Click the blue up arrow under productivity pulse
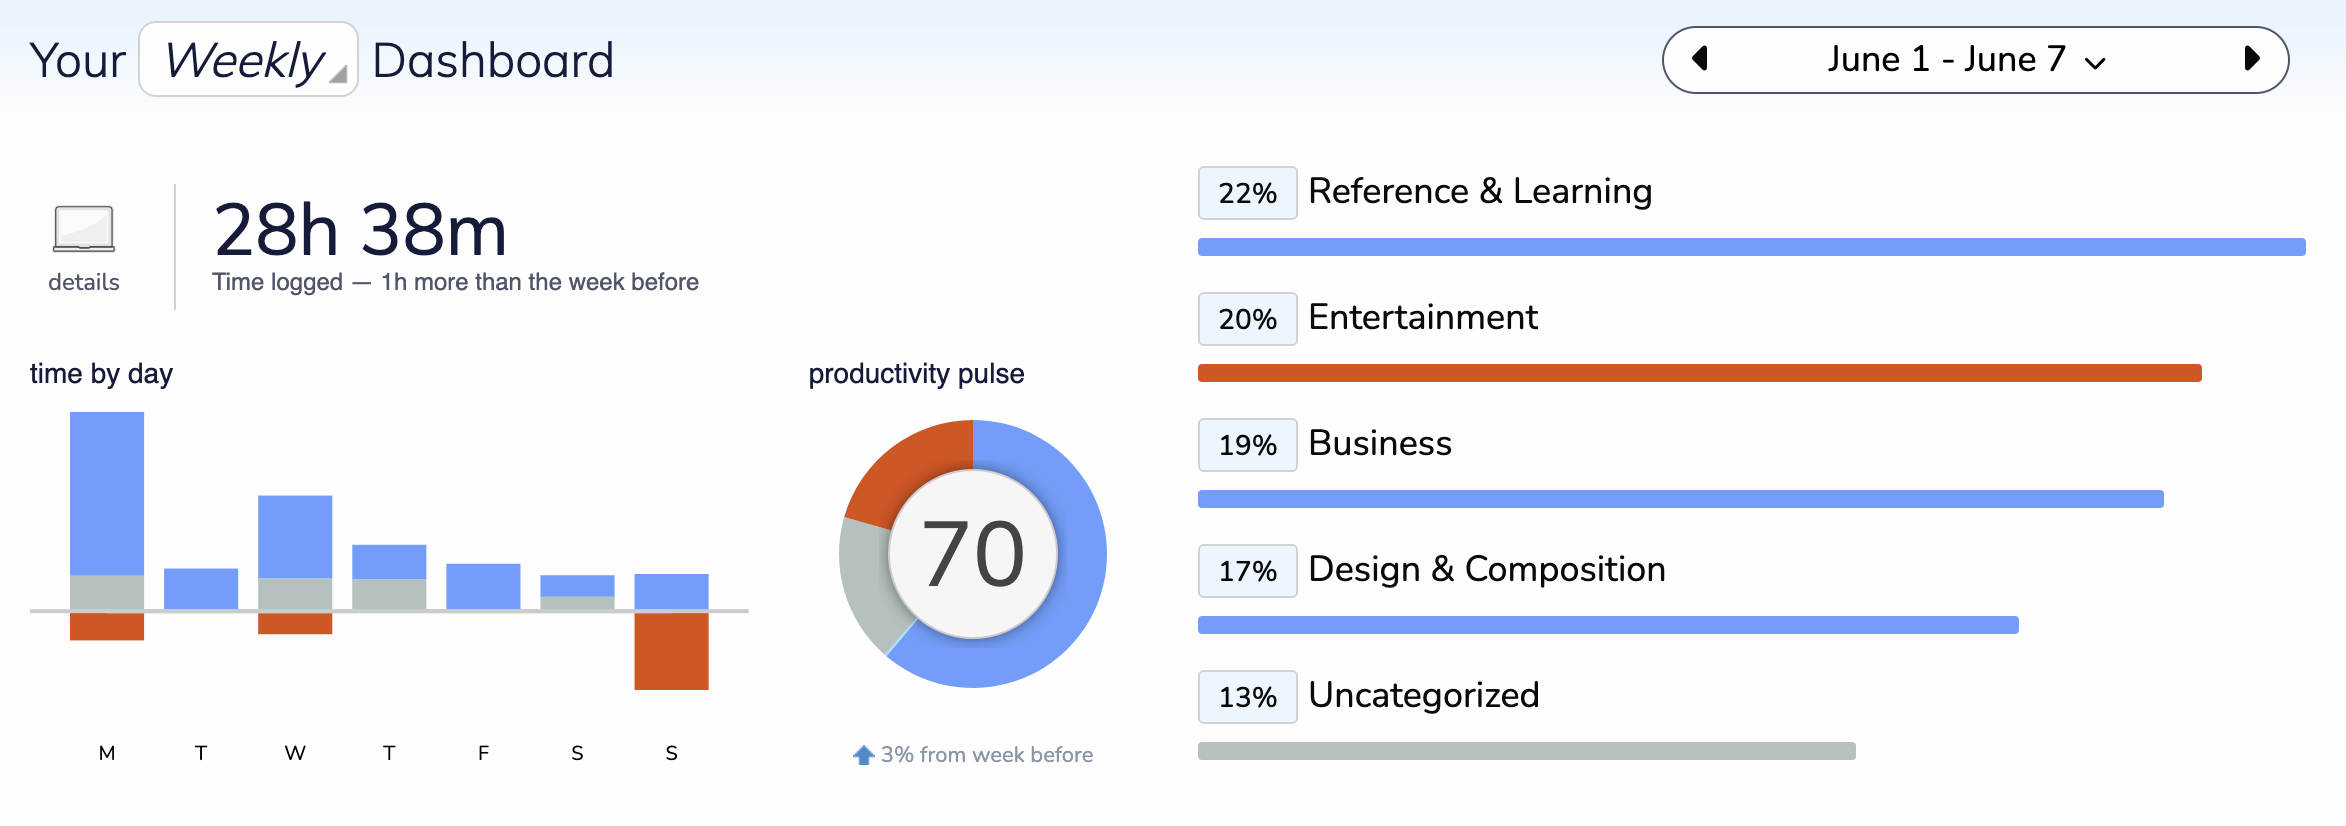This screenshot has height=826, width=2346. point(863,755)
